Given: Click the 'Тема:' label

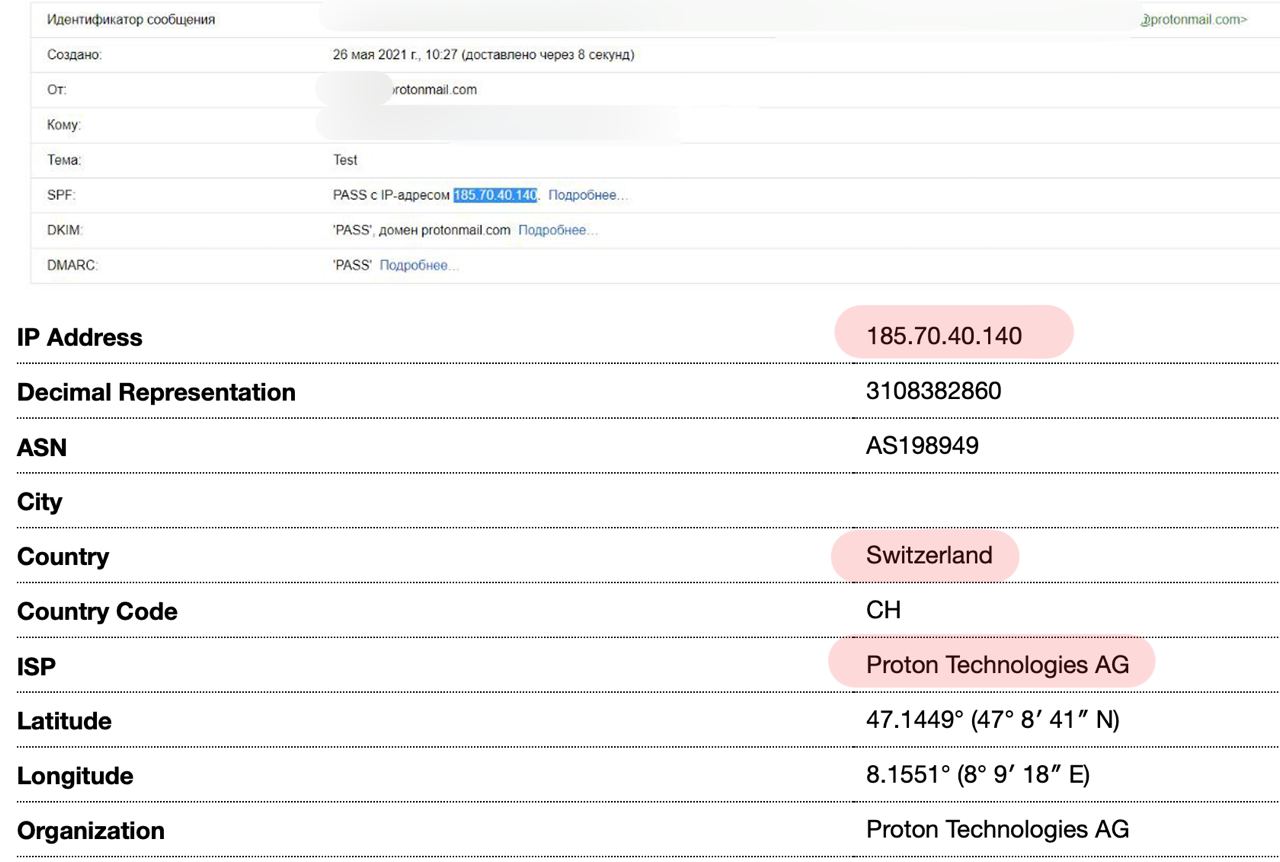Looking at the screenshot, I should (x=65, y=160).
